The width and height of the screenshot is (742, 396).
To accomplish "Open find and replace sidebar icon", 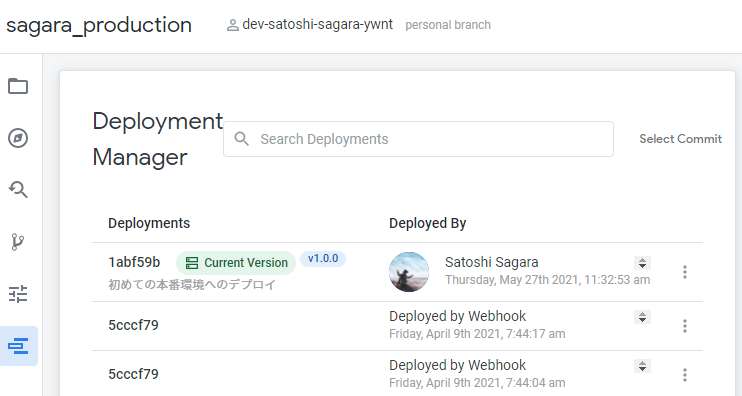I will point(18,190).
